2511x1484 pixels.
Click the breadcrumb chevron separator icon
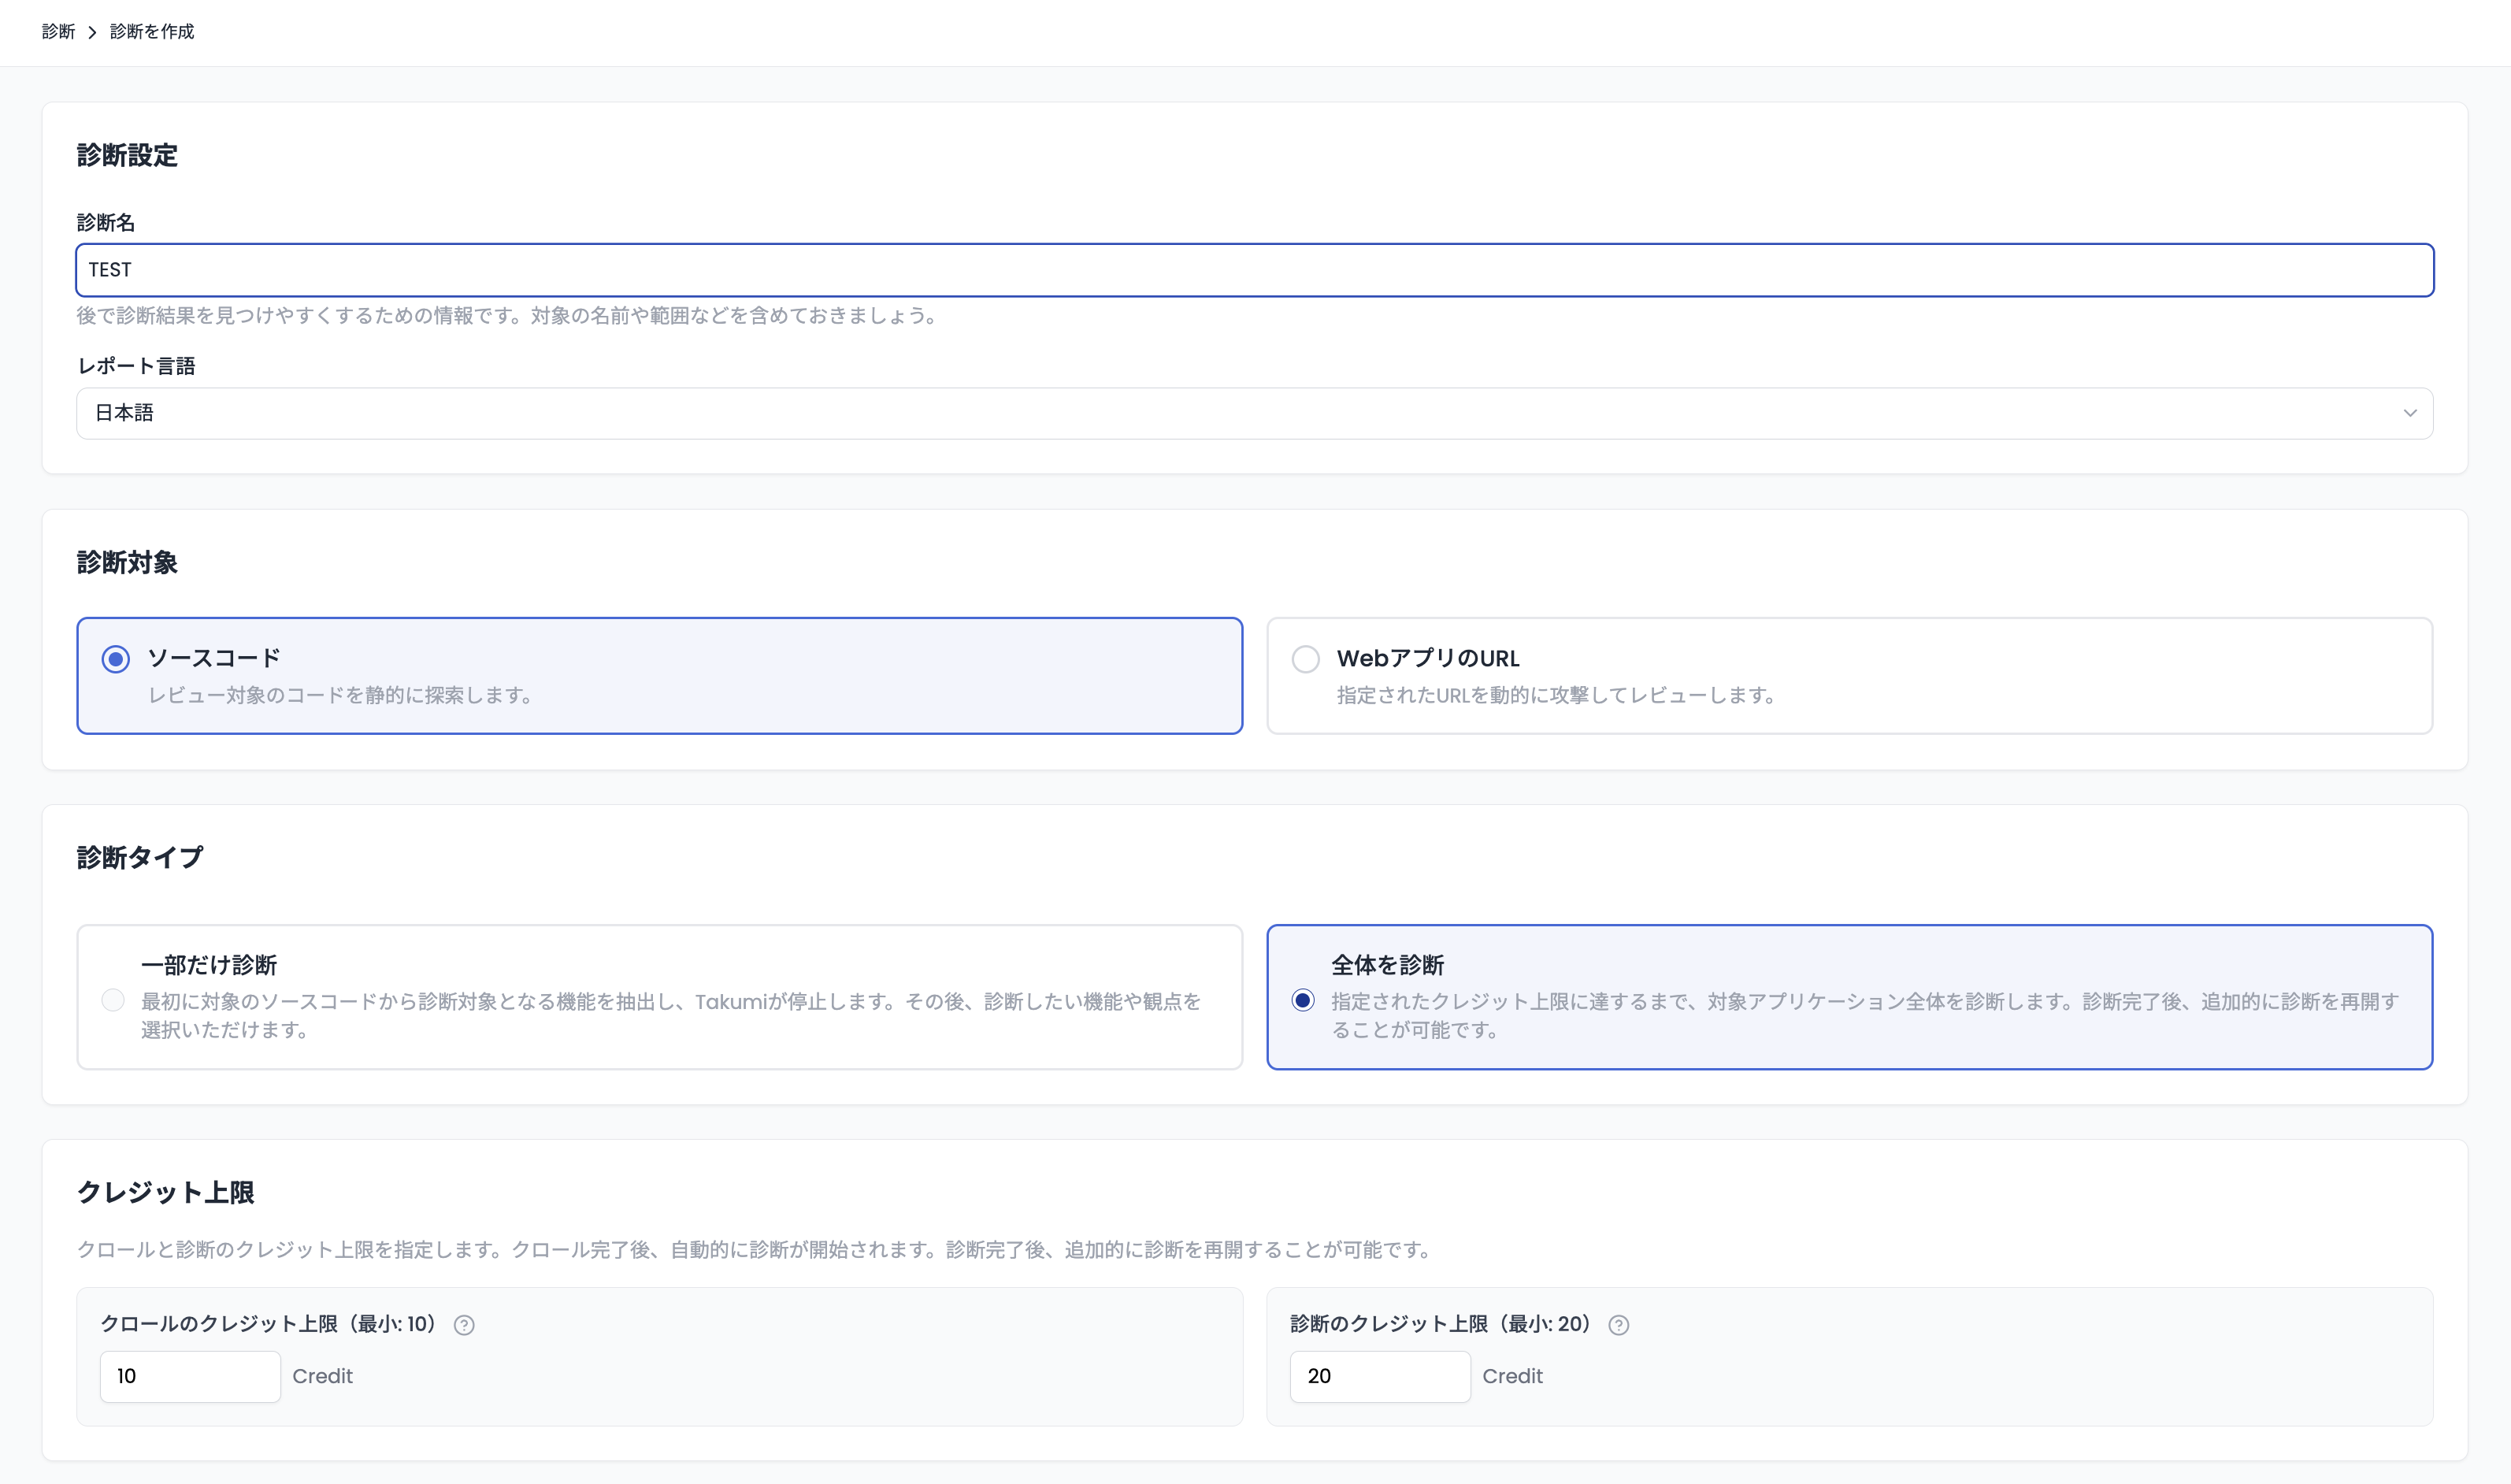92,32
